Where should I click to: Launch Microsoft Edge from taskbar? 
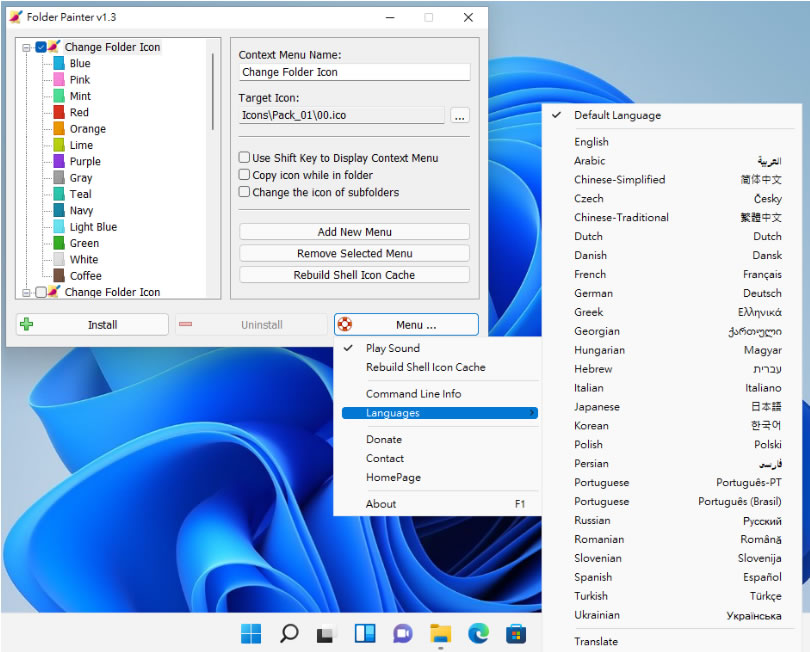coord(478,633)
